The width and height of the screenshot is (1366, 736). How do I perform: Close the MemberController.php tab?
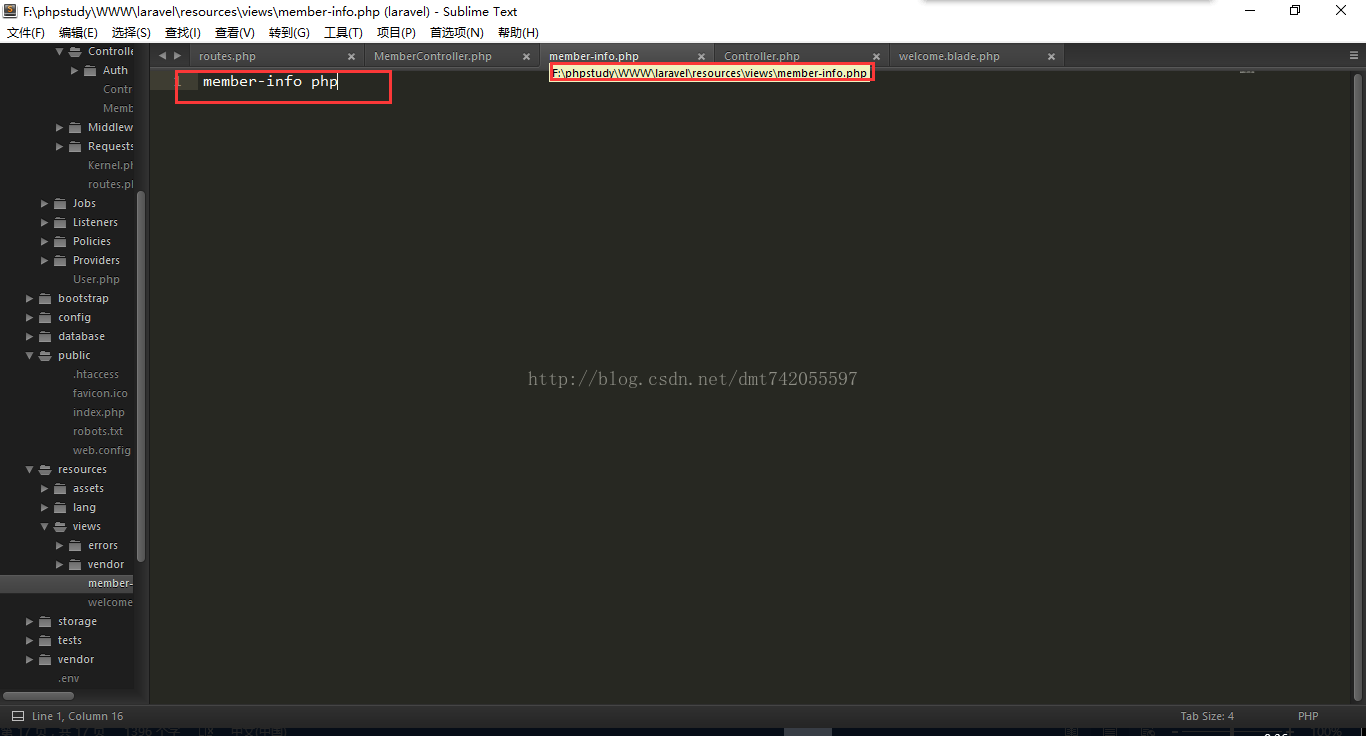point(527,57)
